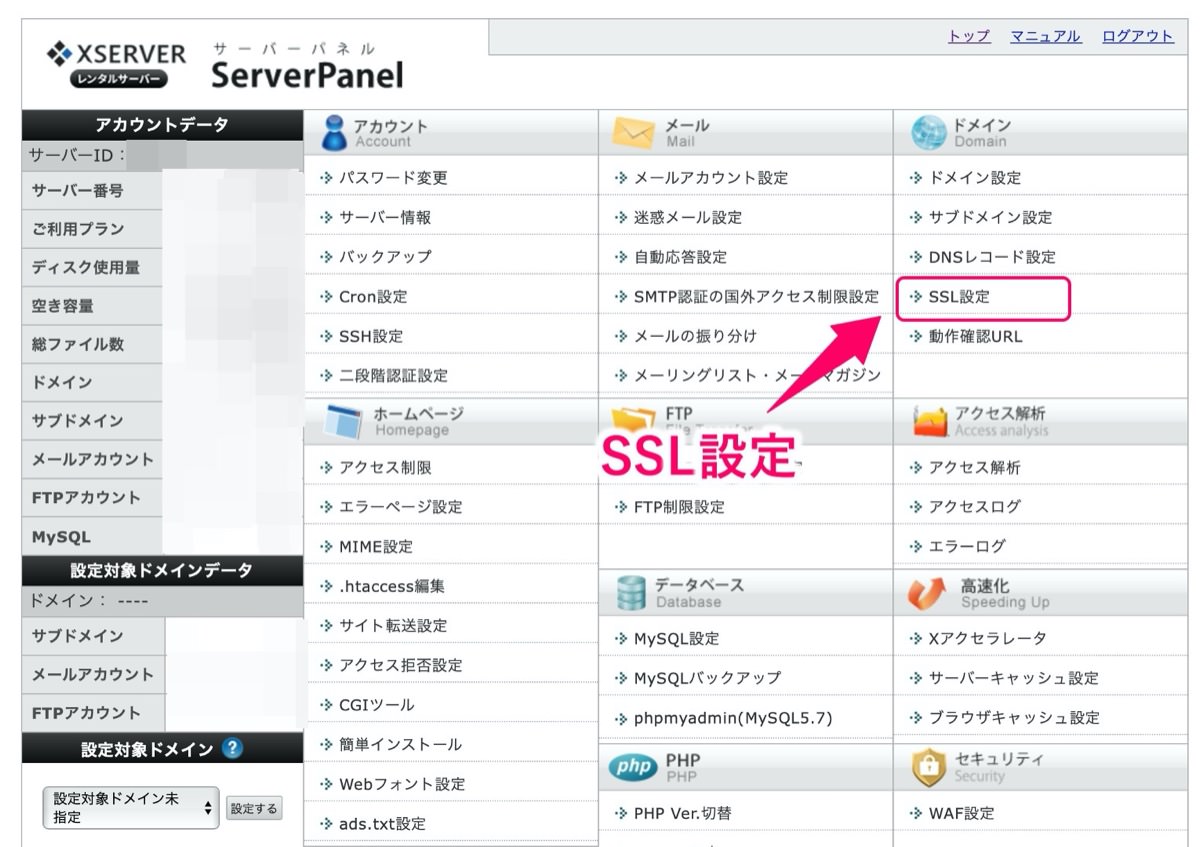Click the Account section person icon
This screenshot has height=847, width=1200.
tap(334, 132)
